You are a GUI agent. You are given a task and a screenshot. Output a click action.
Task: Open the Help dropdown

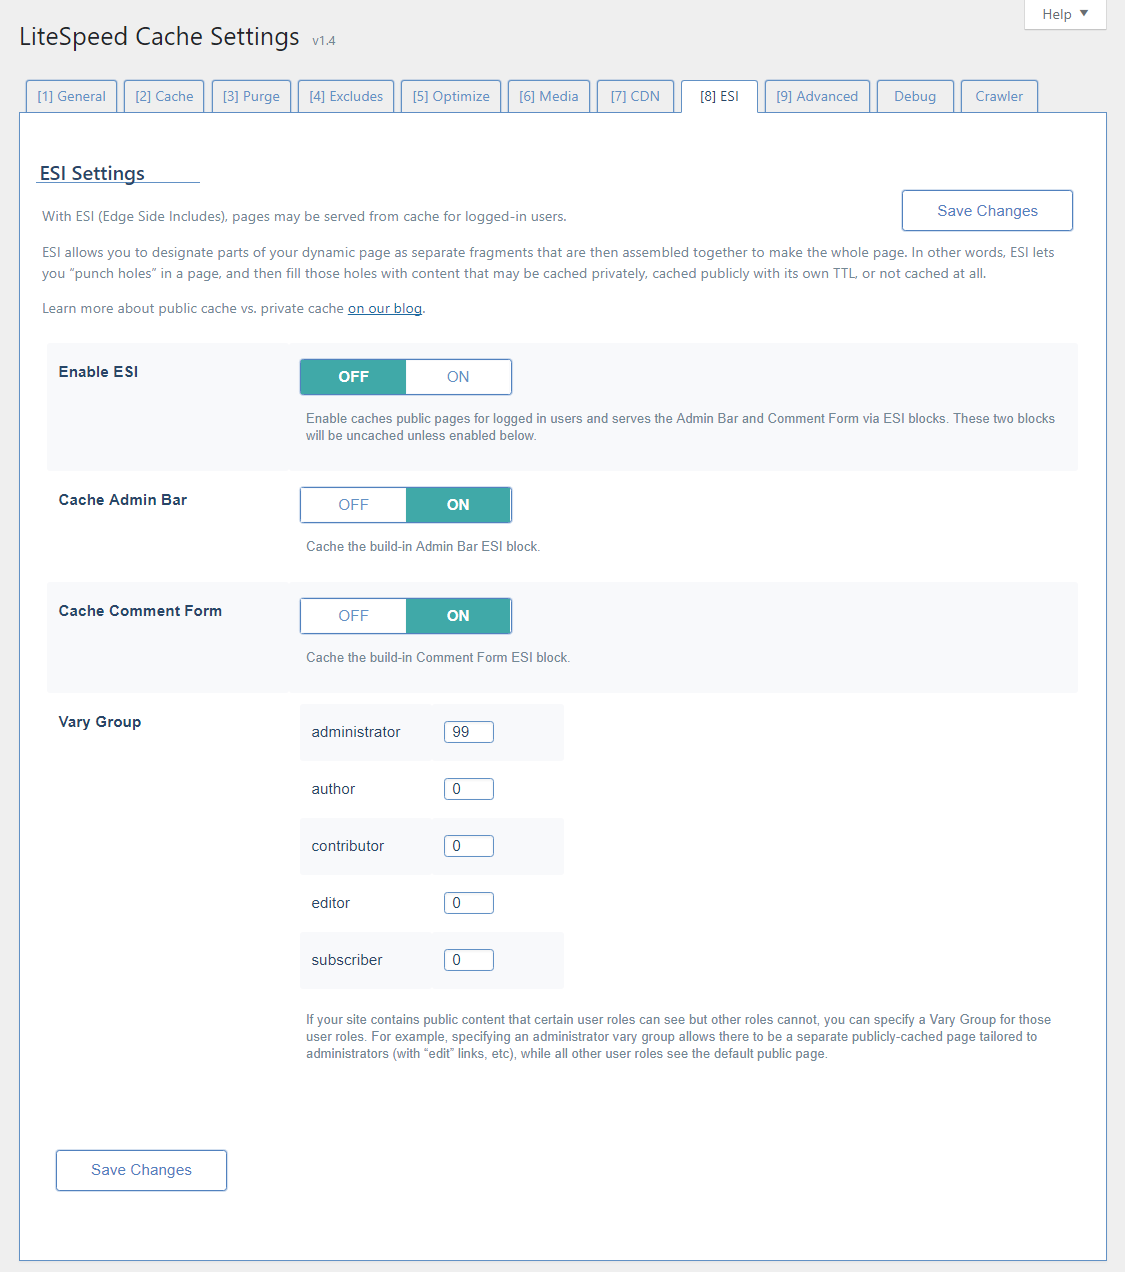1065,14
